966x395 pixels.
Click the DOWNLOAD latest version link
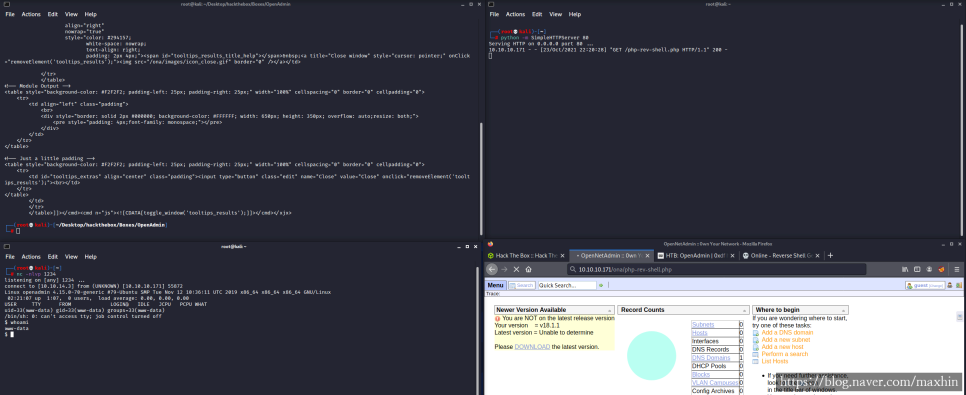click(532, 347)
